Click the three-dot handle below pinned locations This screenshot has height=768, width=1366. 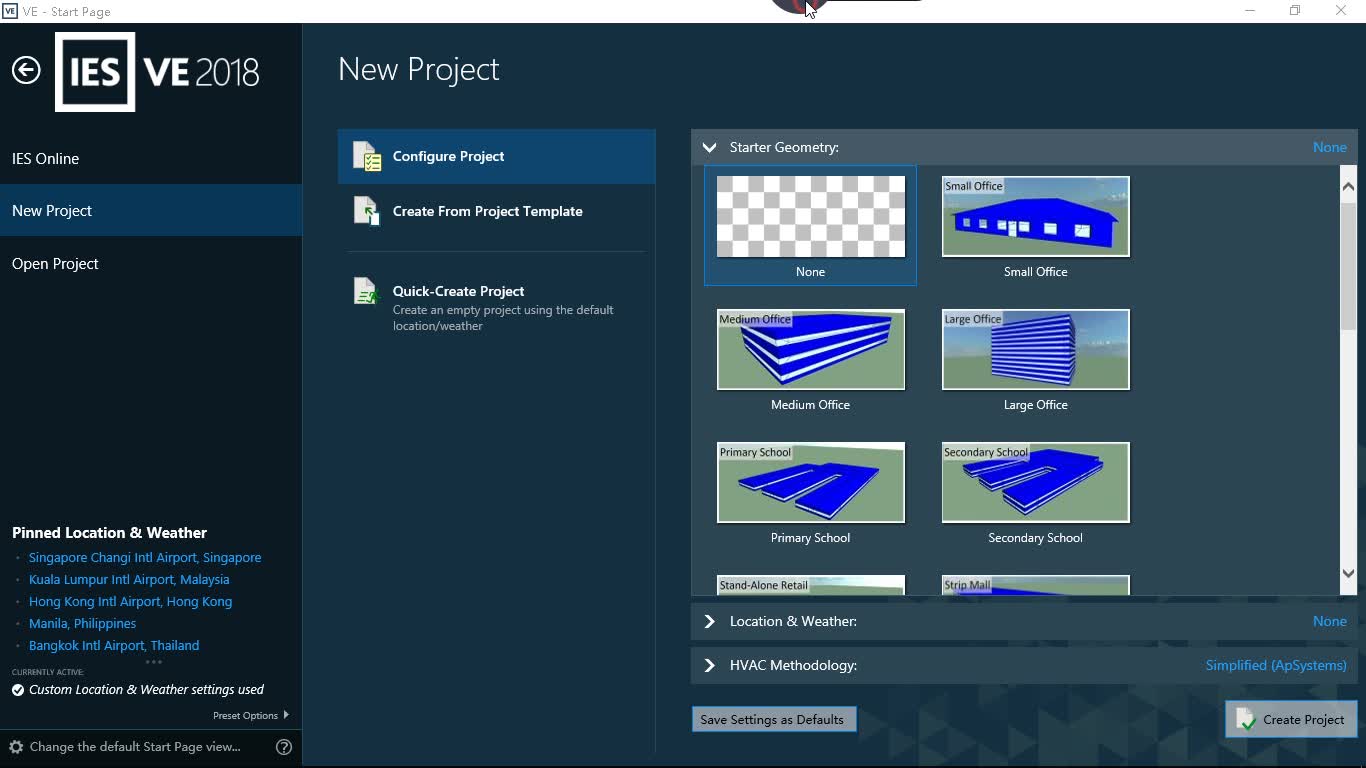click(153, 662)
